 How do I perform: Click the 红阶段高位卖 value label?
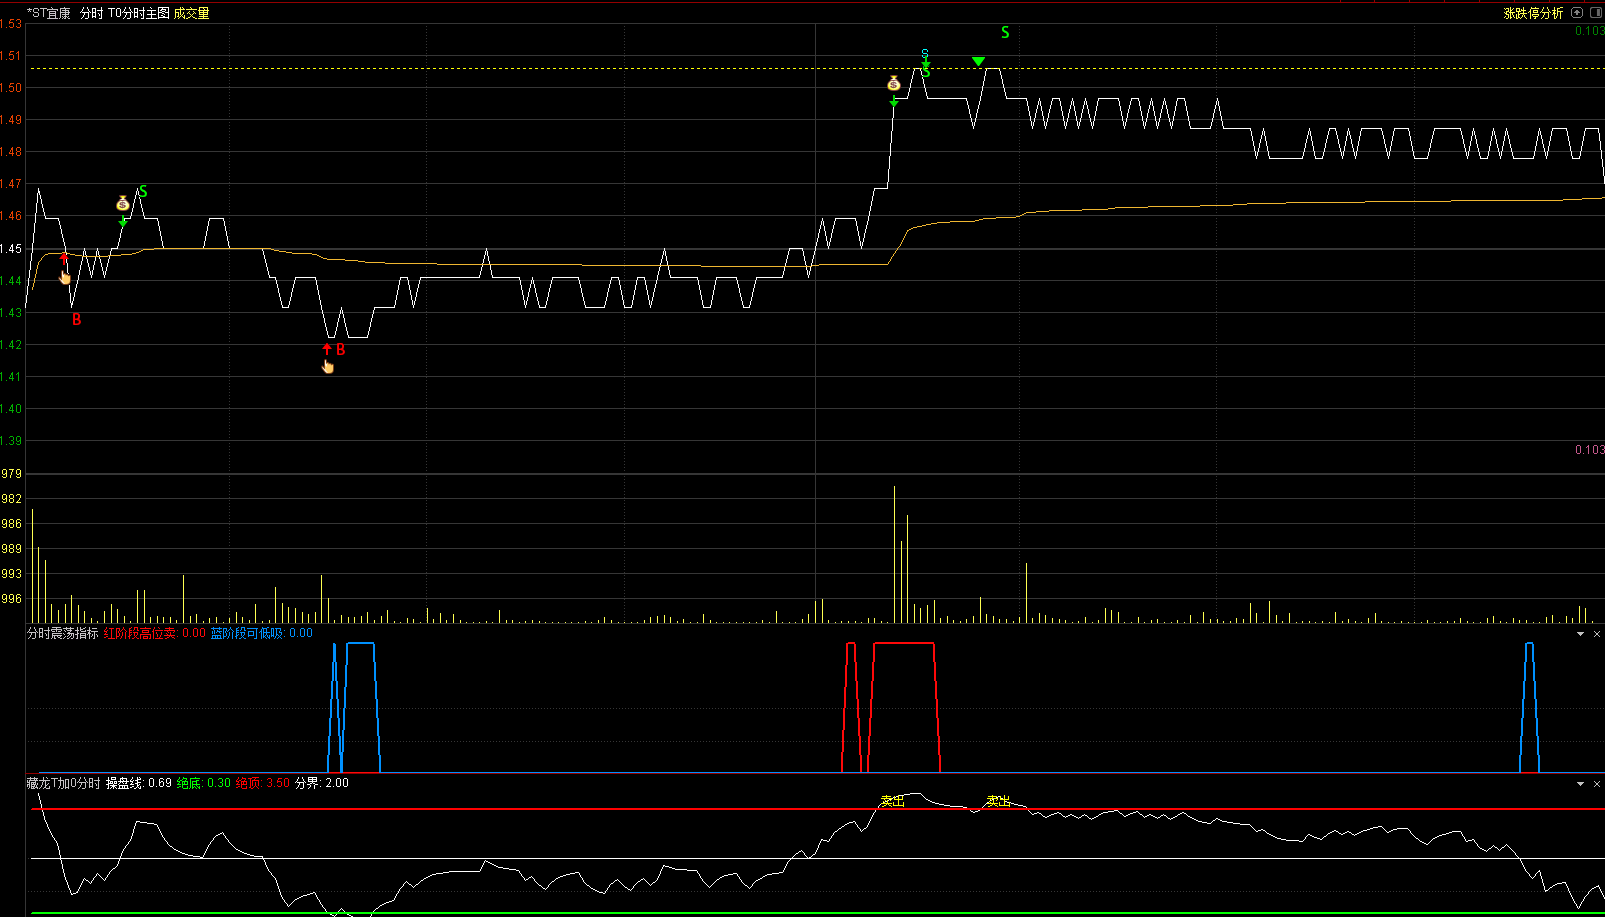click(x=155, y=633)
